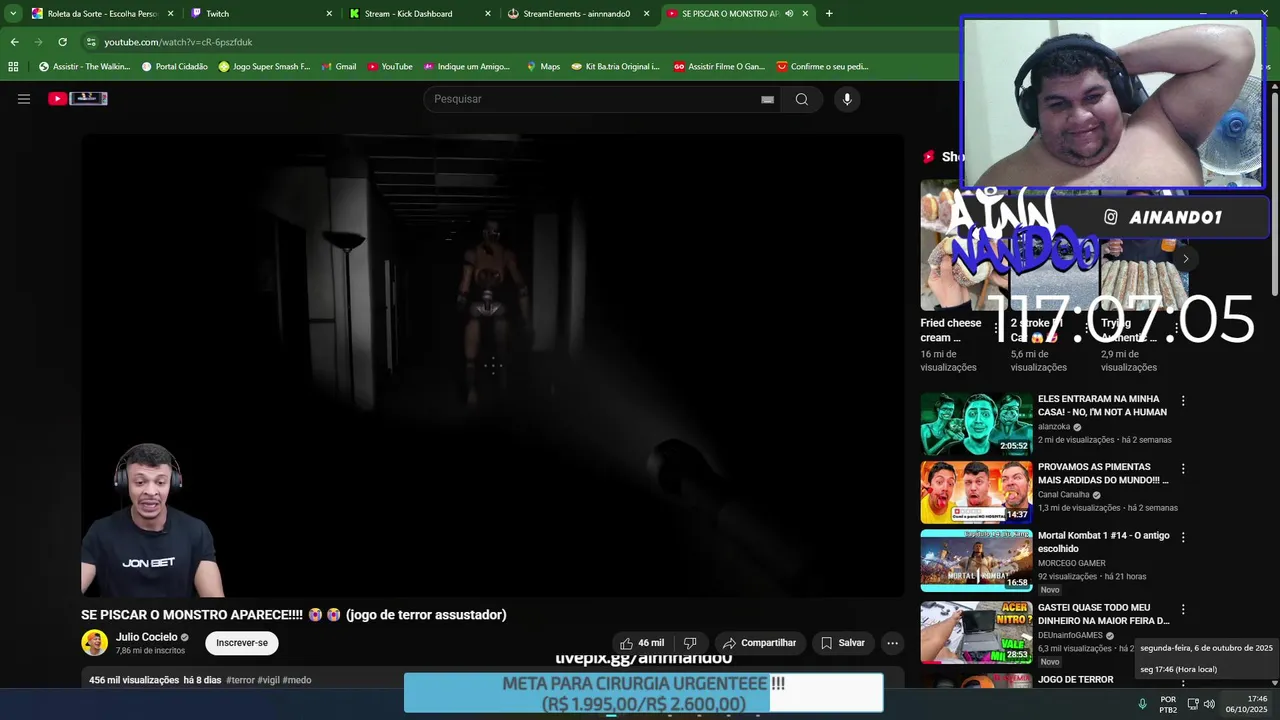Click the Compartilhar button

[x=759, y=643]
